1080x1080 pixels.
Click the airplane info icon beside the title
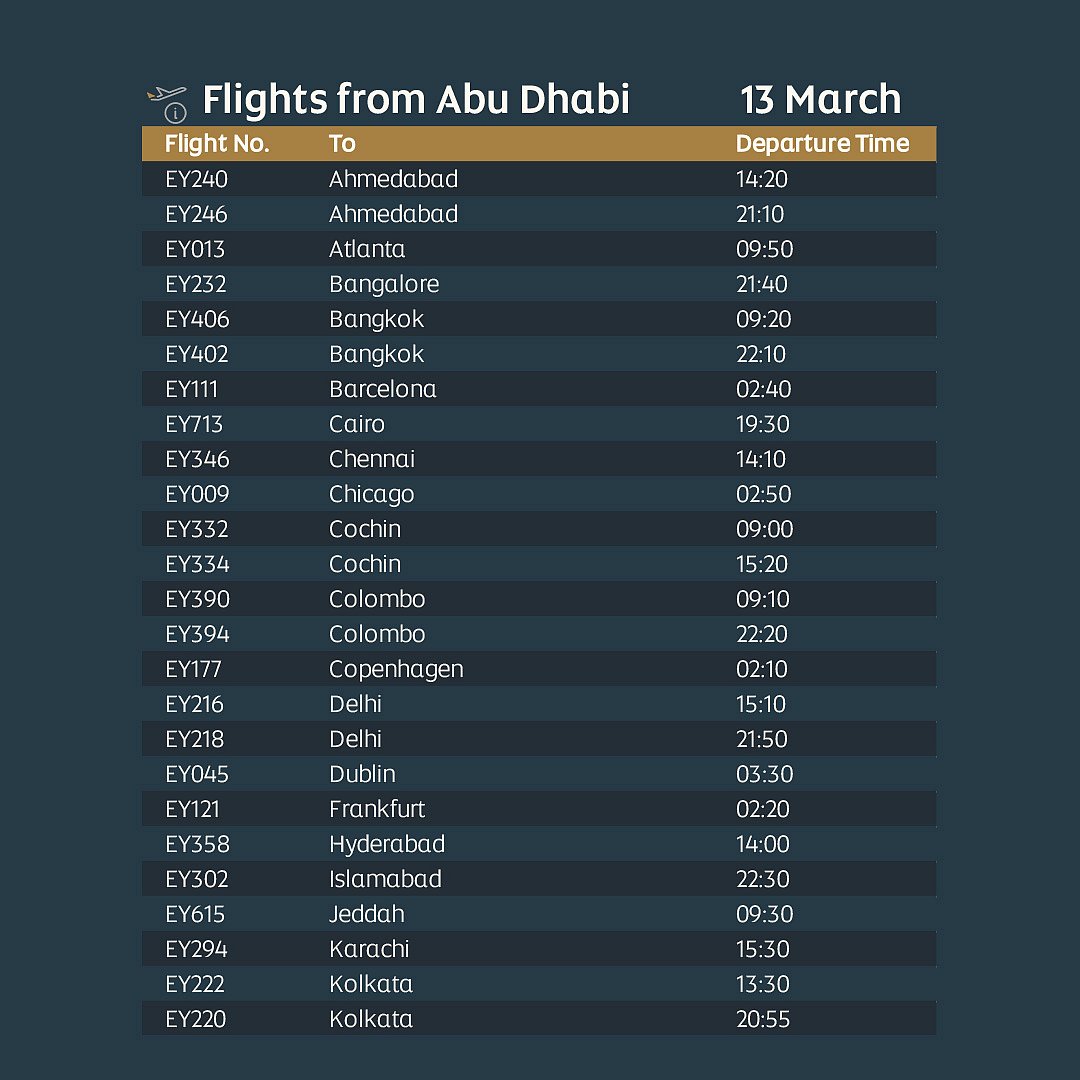[168, 103]
